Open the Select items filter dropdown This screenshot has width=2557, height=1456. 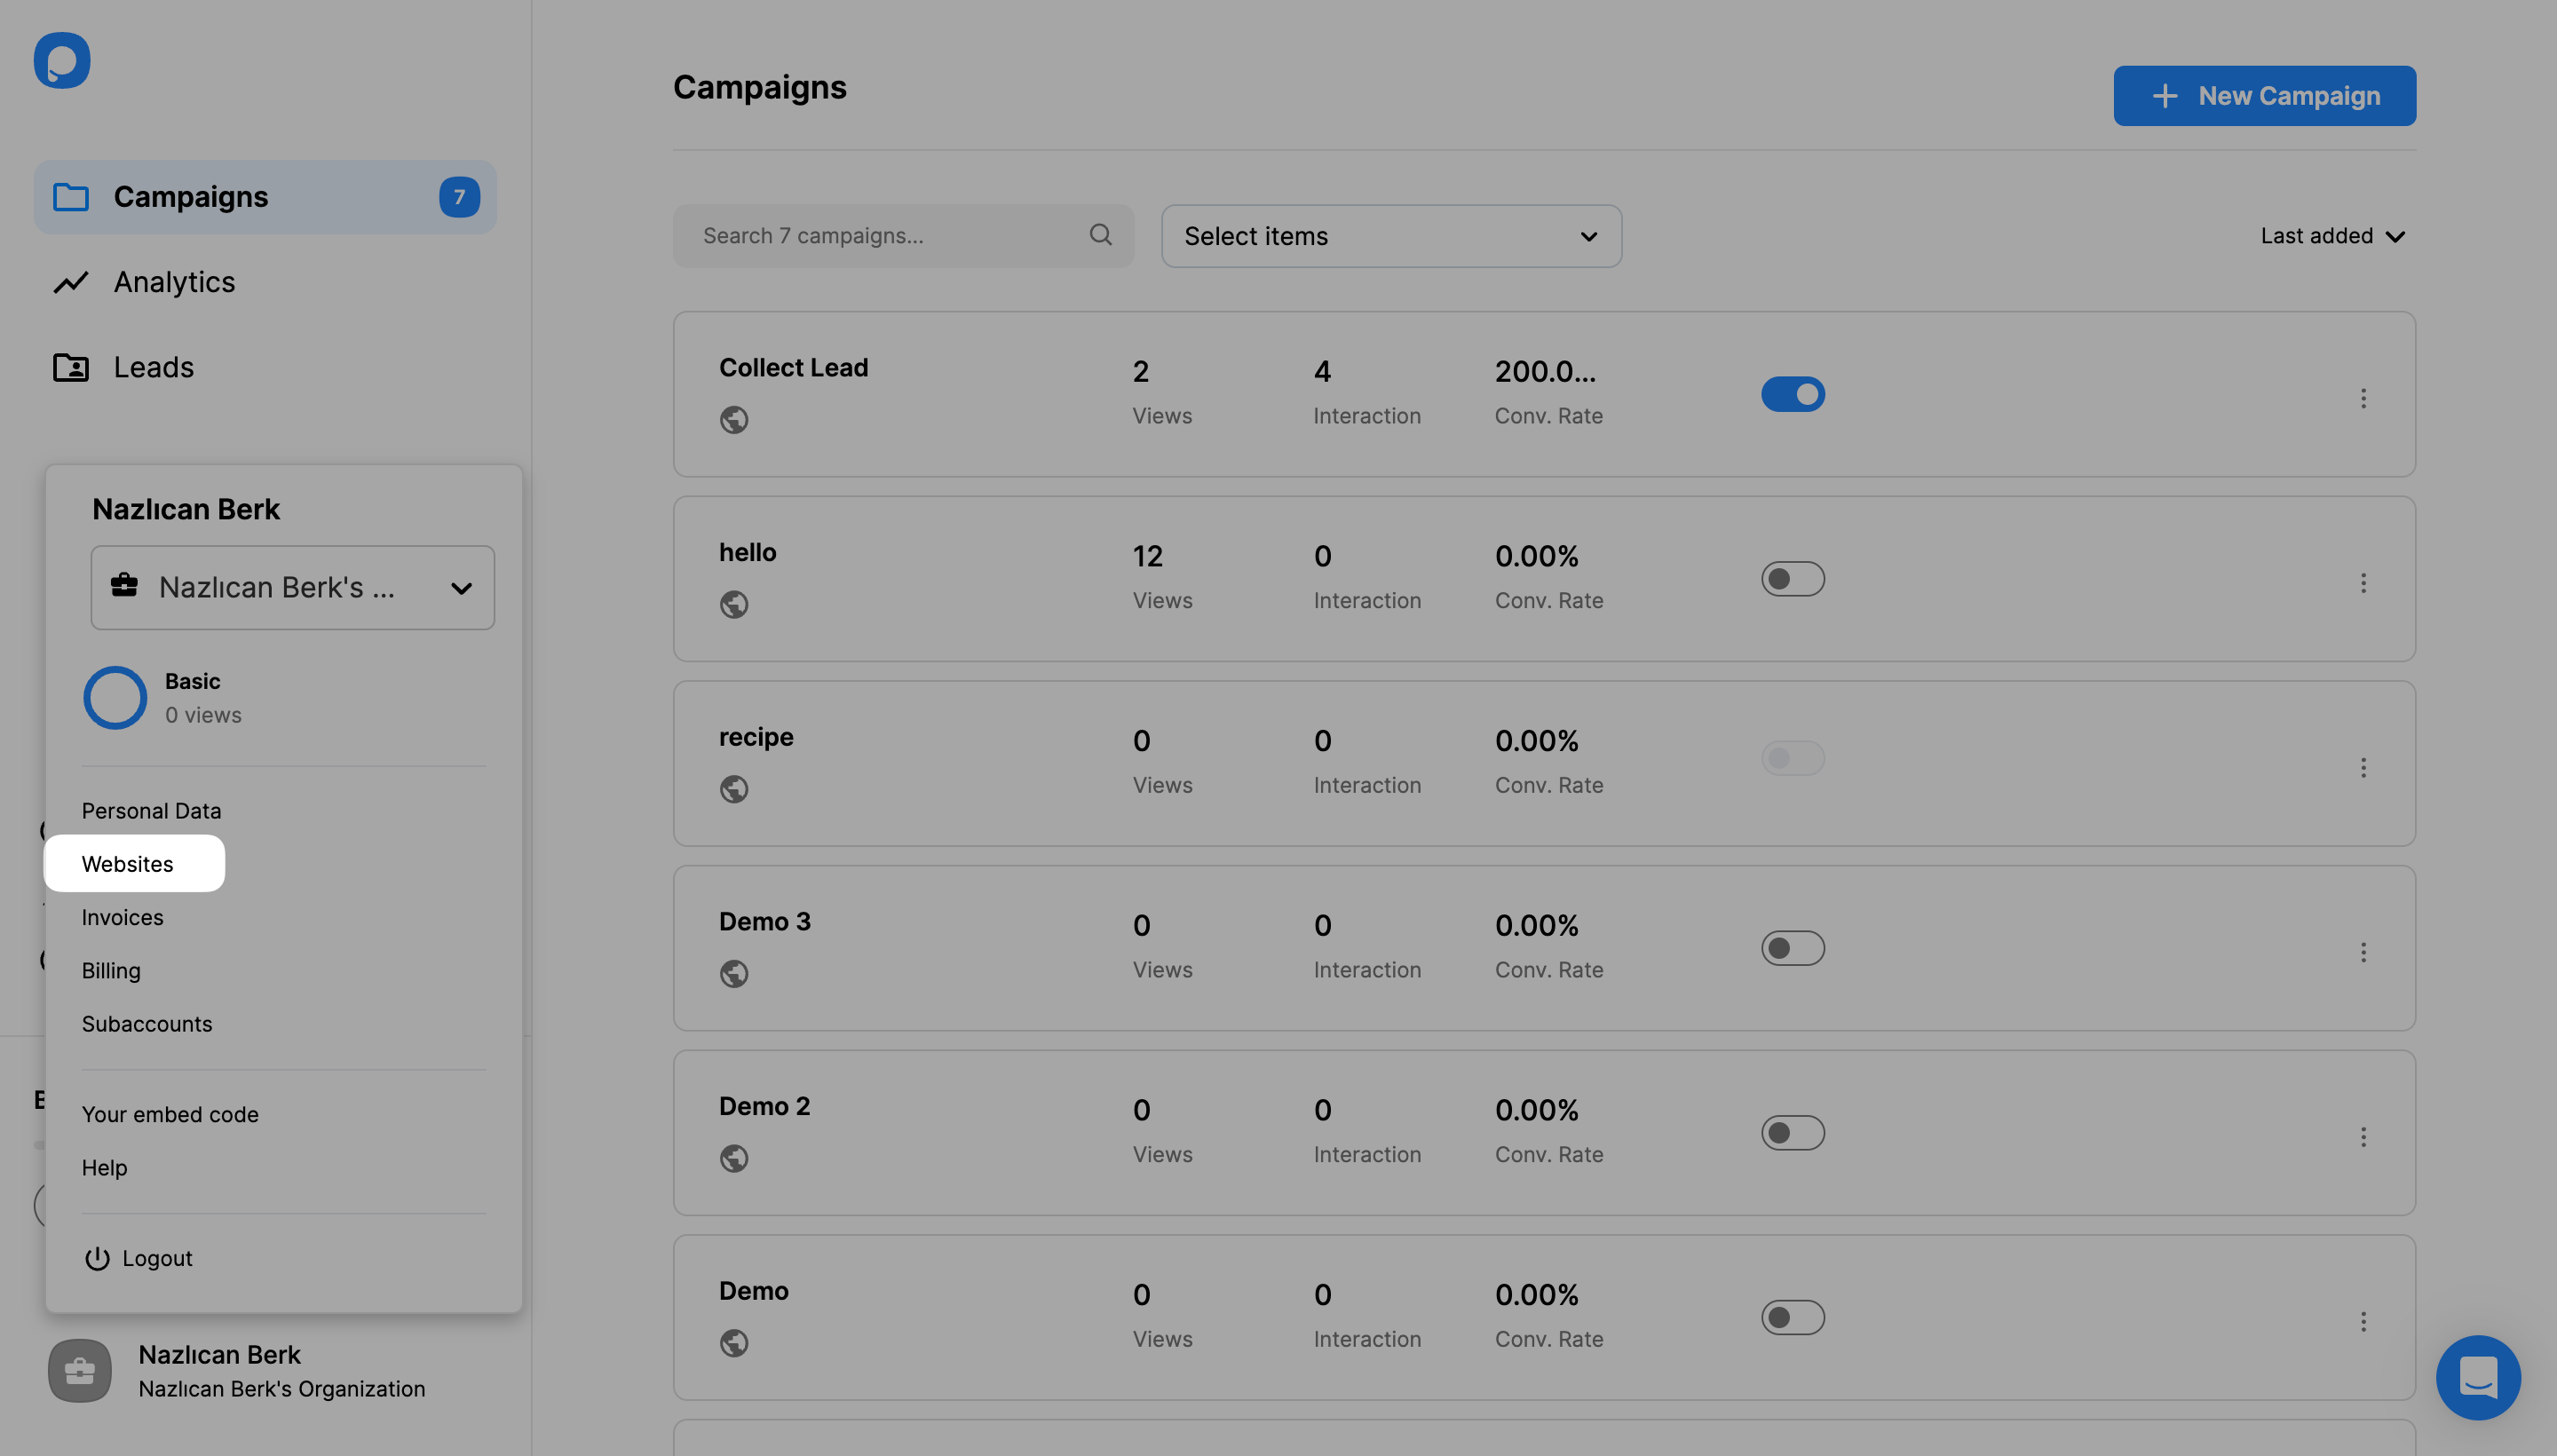1389,235
